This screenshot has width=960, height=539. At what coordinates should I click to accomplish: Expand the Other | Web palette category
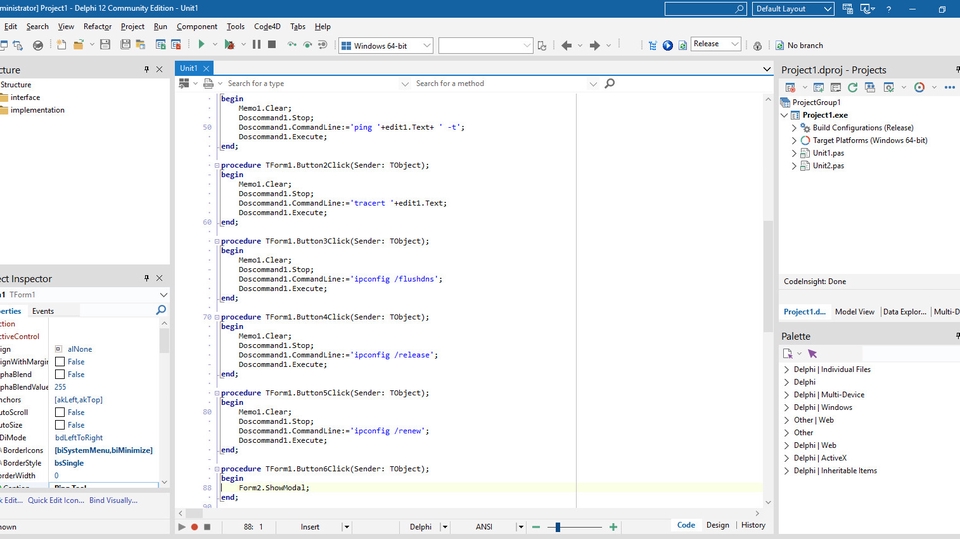(787, 420)
